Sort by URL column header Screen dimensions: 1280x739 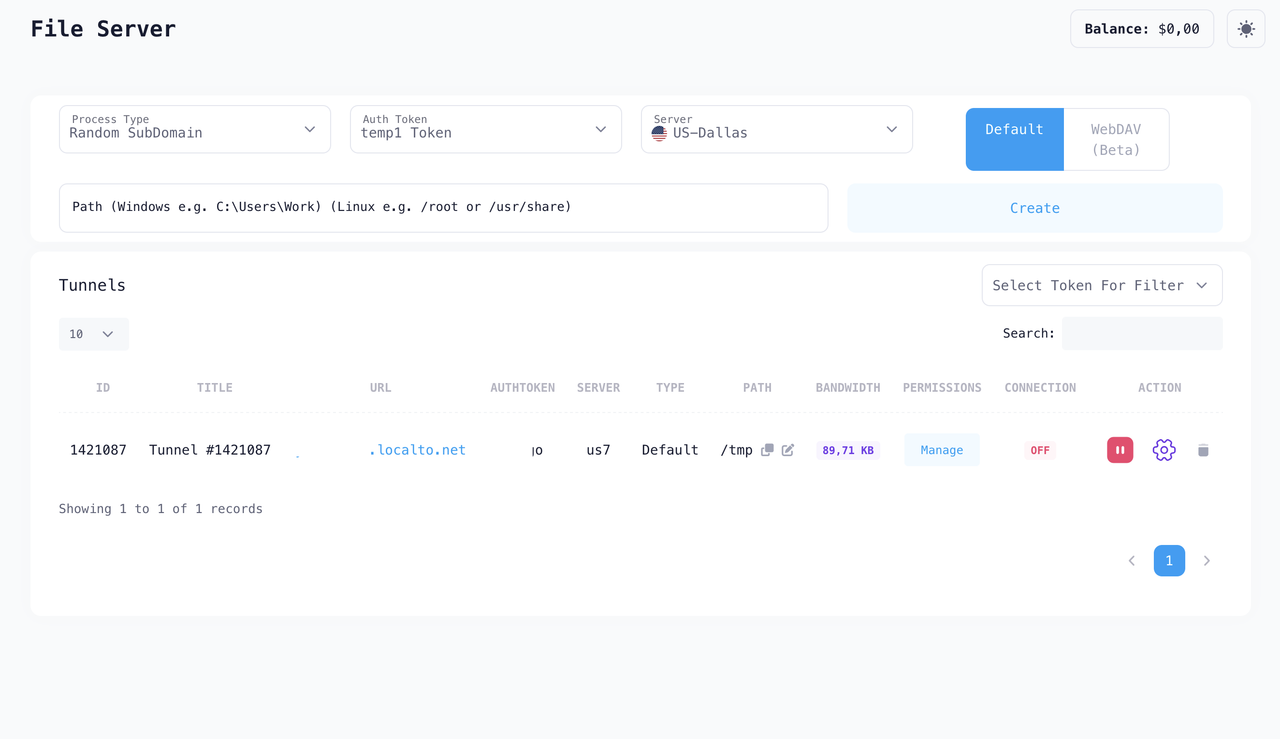click(x=381, y=387)
